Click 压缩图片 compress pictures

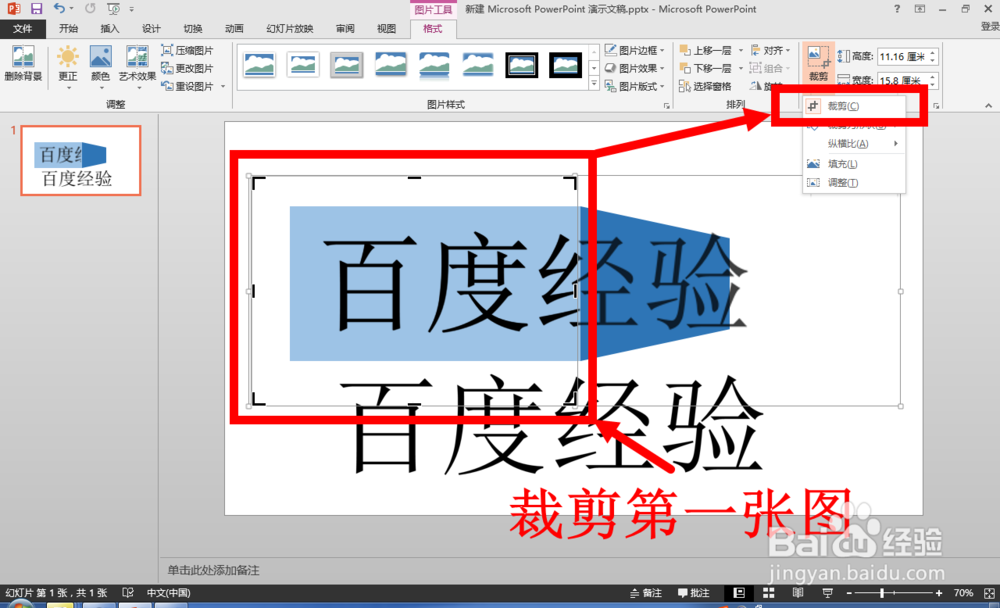[188, 50]
